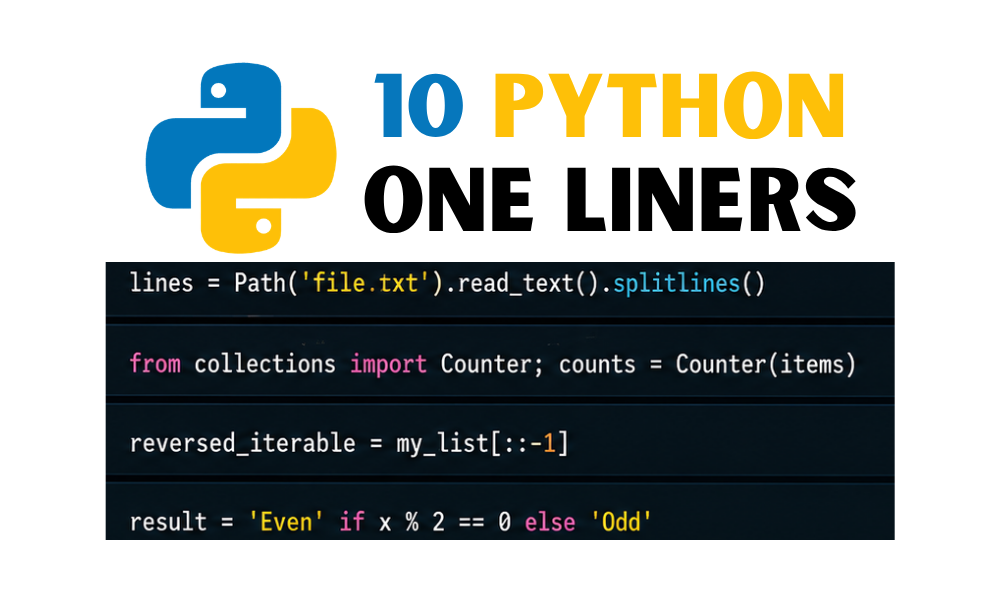Click the yellow "PYTHON" title word
The width and height of the screenshot is (1000, 600).
click(670, 105)
